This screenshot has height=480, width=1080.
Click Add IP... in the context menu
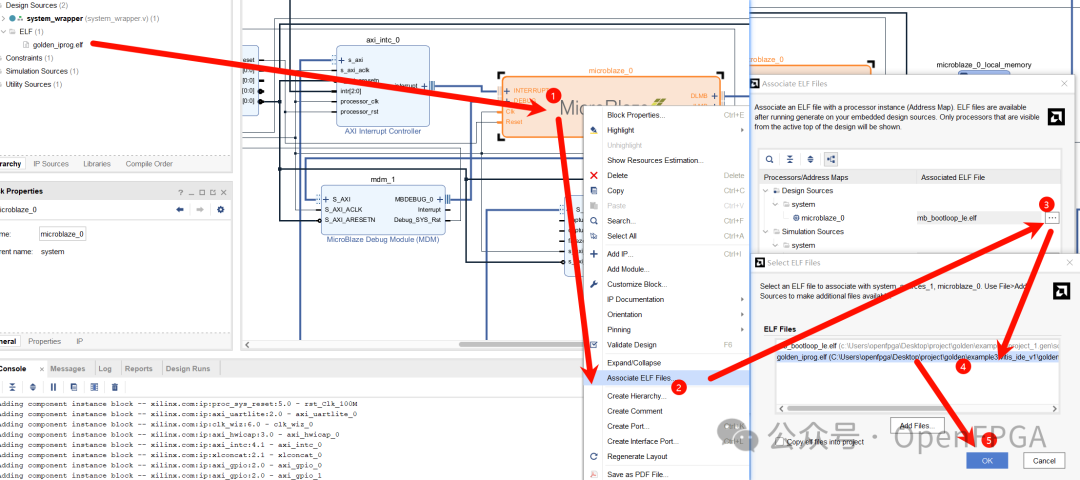tap(666, 254)
